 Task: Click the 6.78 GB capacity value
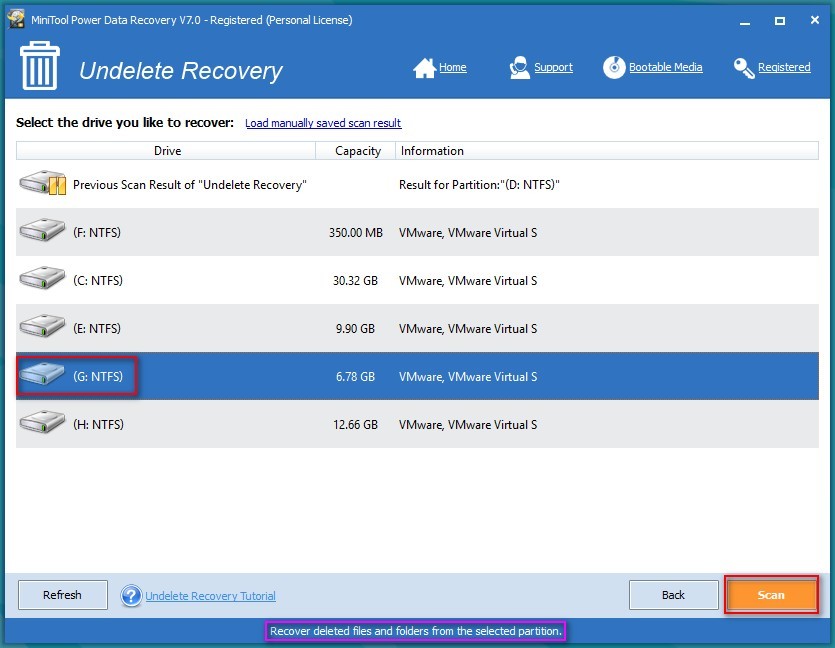(x=355, y=376)
